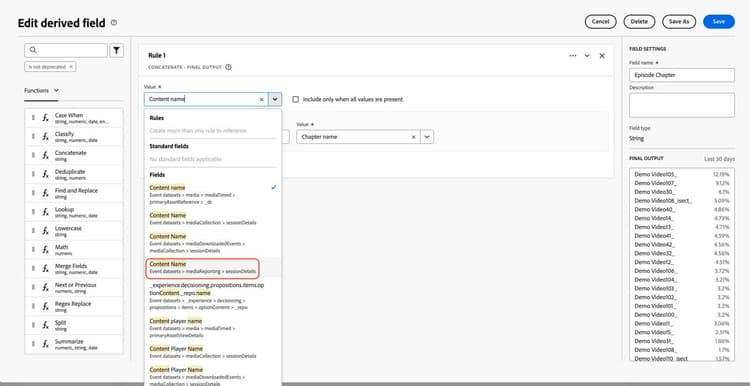The height and width of the screenshot is (386, 750).
Task: Choose Content Player Name under mediaCollection sessionDetails
Action: tap(212, 352)
